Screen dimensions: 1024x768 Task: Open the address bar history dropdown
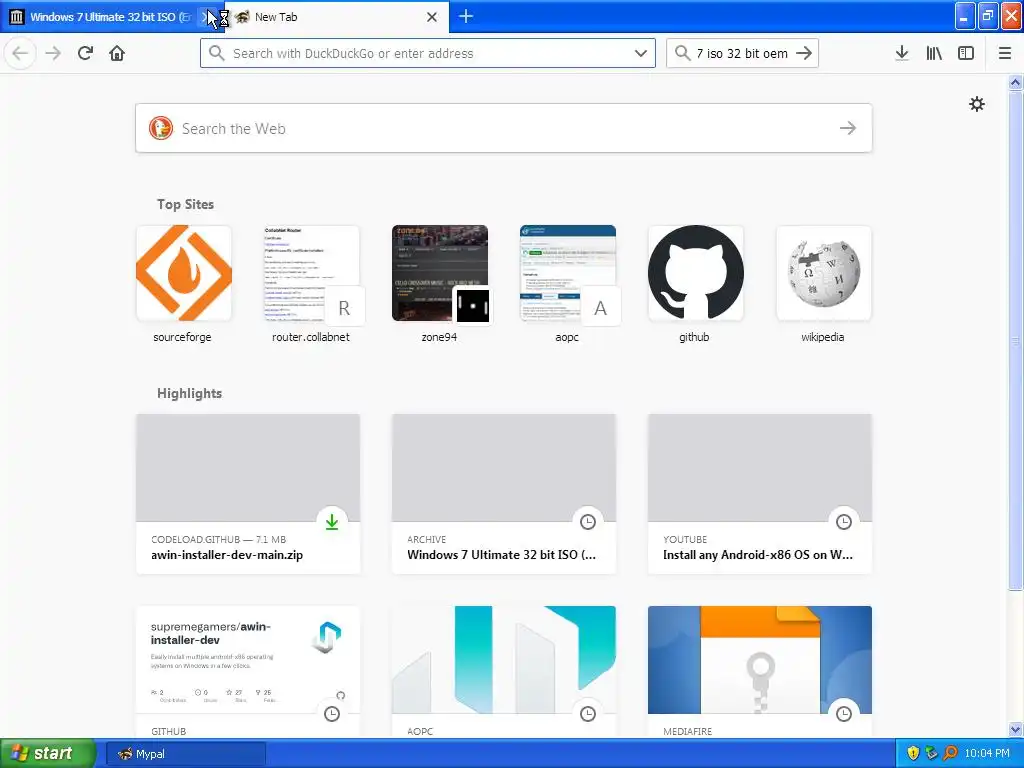[641, 53]
